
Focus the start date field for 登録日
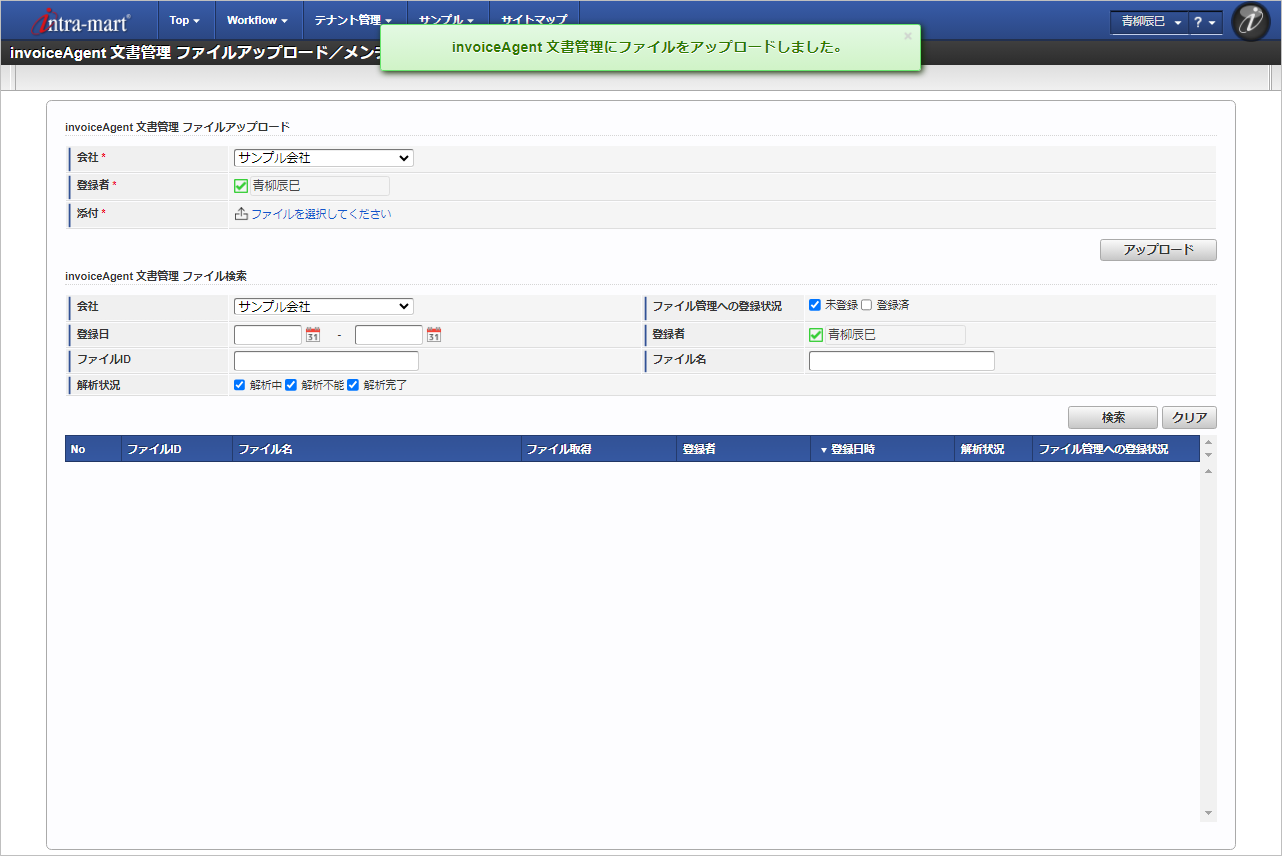point(268,335)
